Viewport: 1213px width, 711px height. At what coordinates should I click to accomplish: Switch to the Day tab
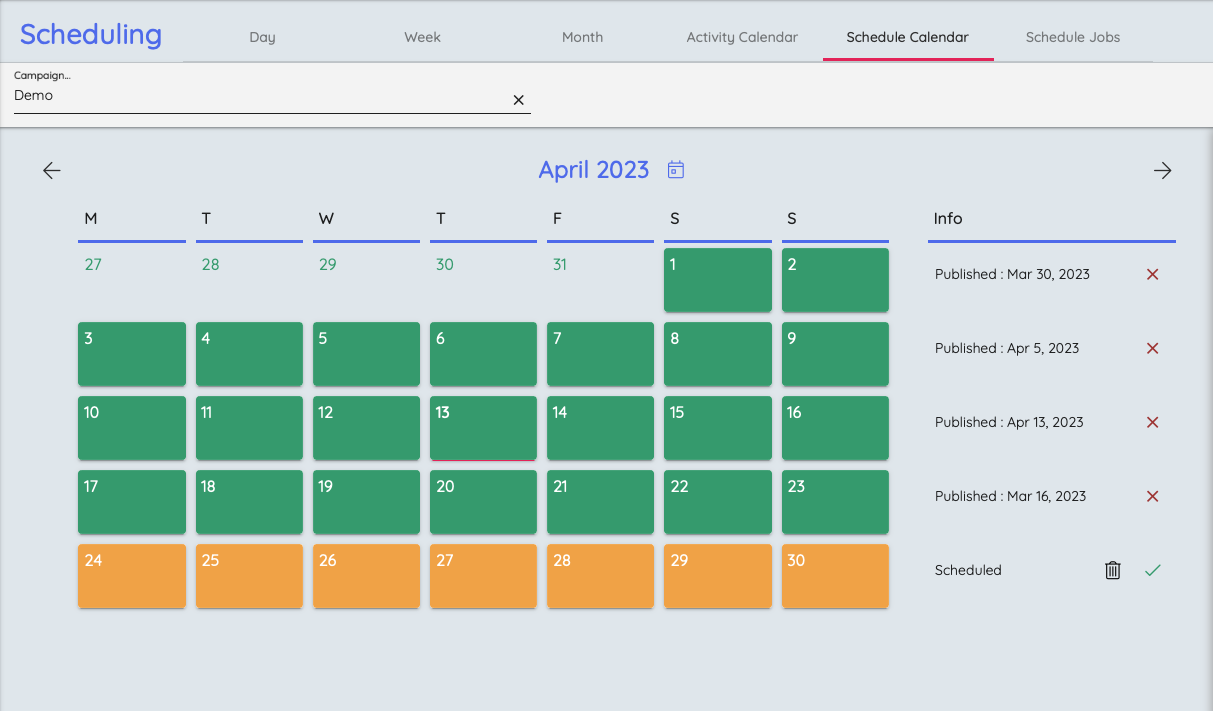[x=262, y=37]
